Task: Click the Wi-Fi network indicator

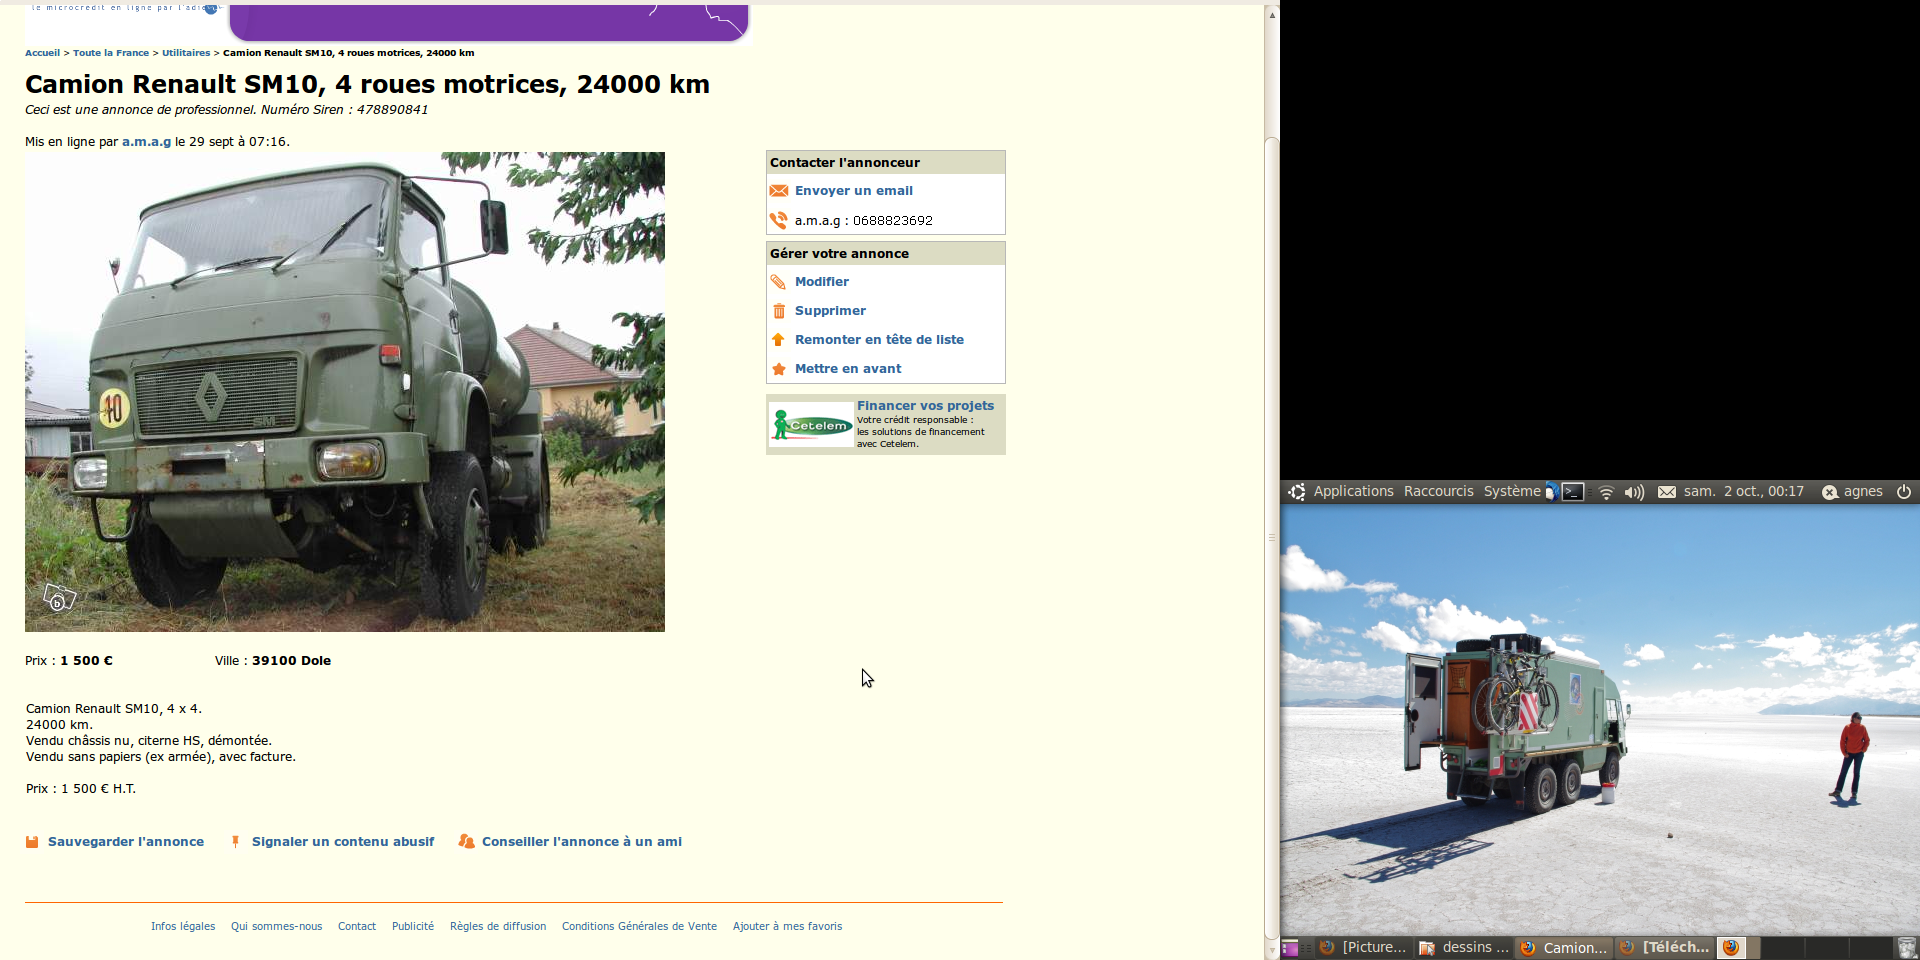Action: (1606, 492)
